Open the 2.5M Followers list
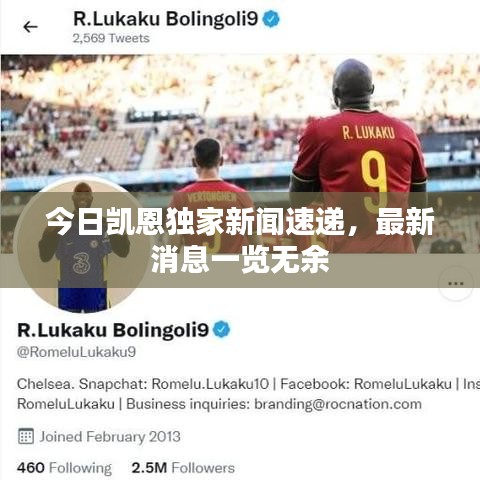This screenshot has width=480, height=480. point(183,468)
